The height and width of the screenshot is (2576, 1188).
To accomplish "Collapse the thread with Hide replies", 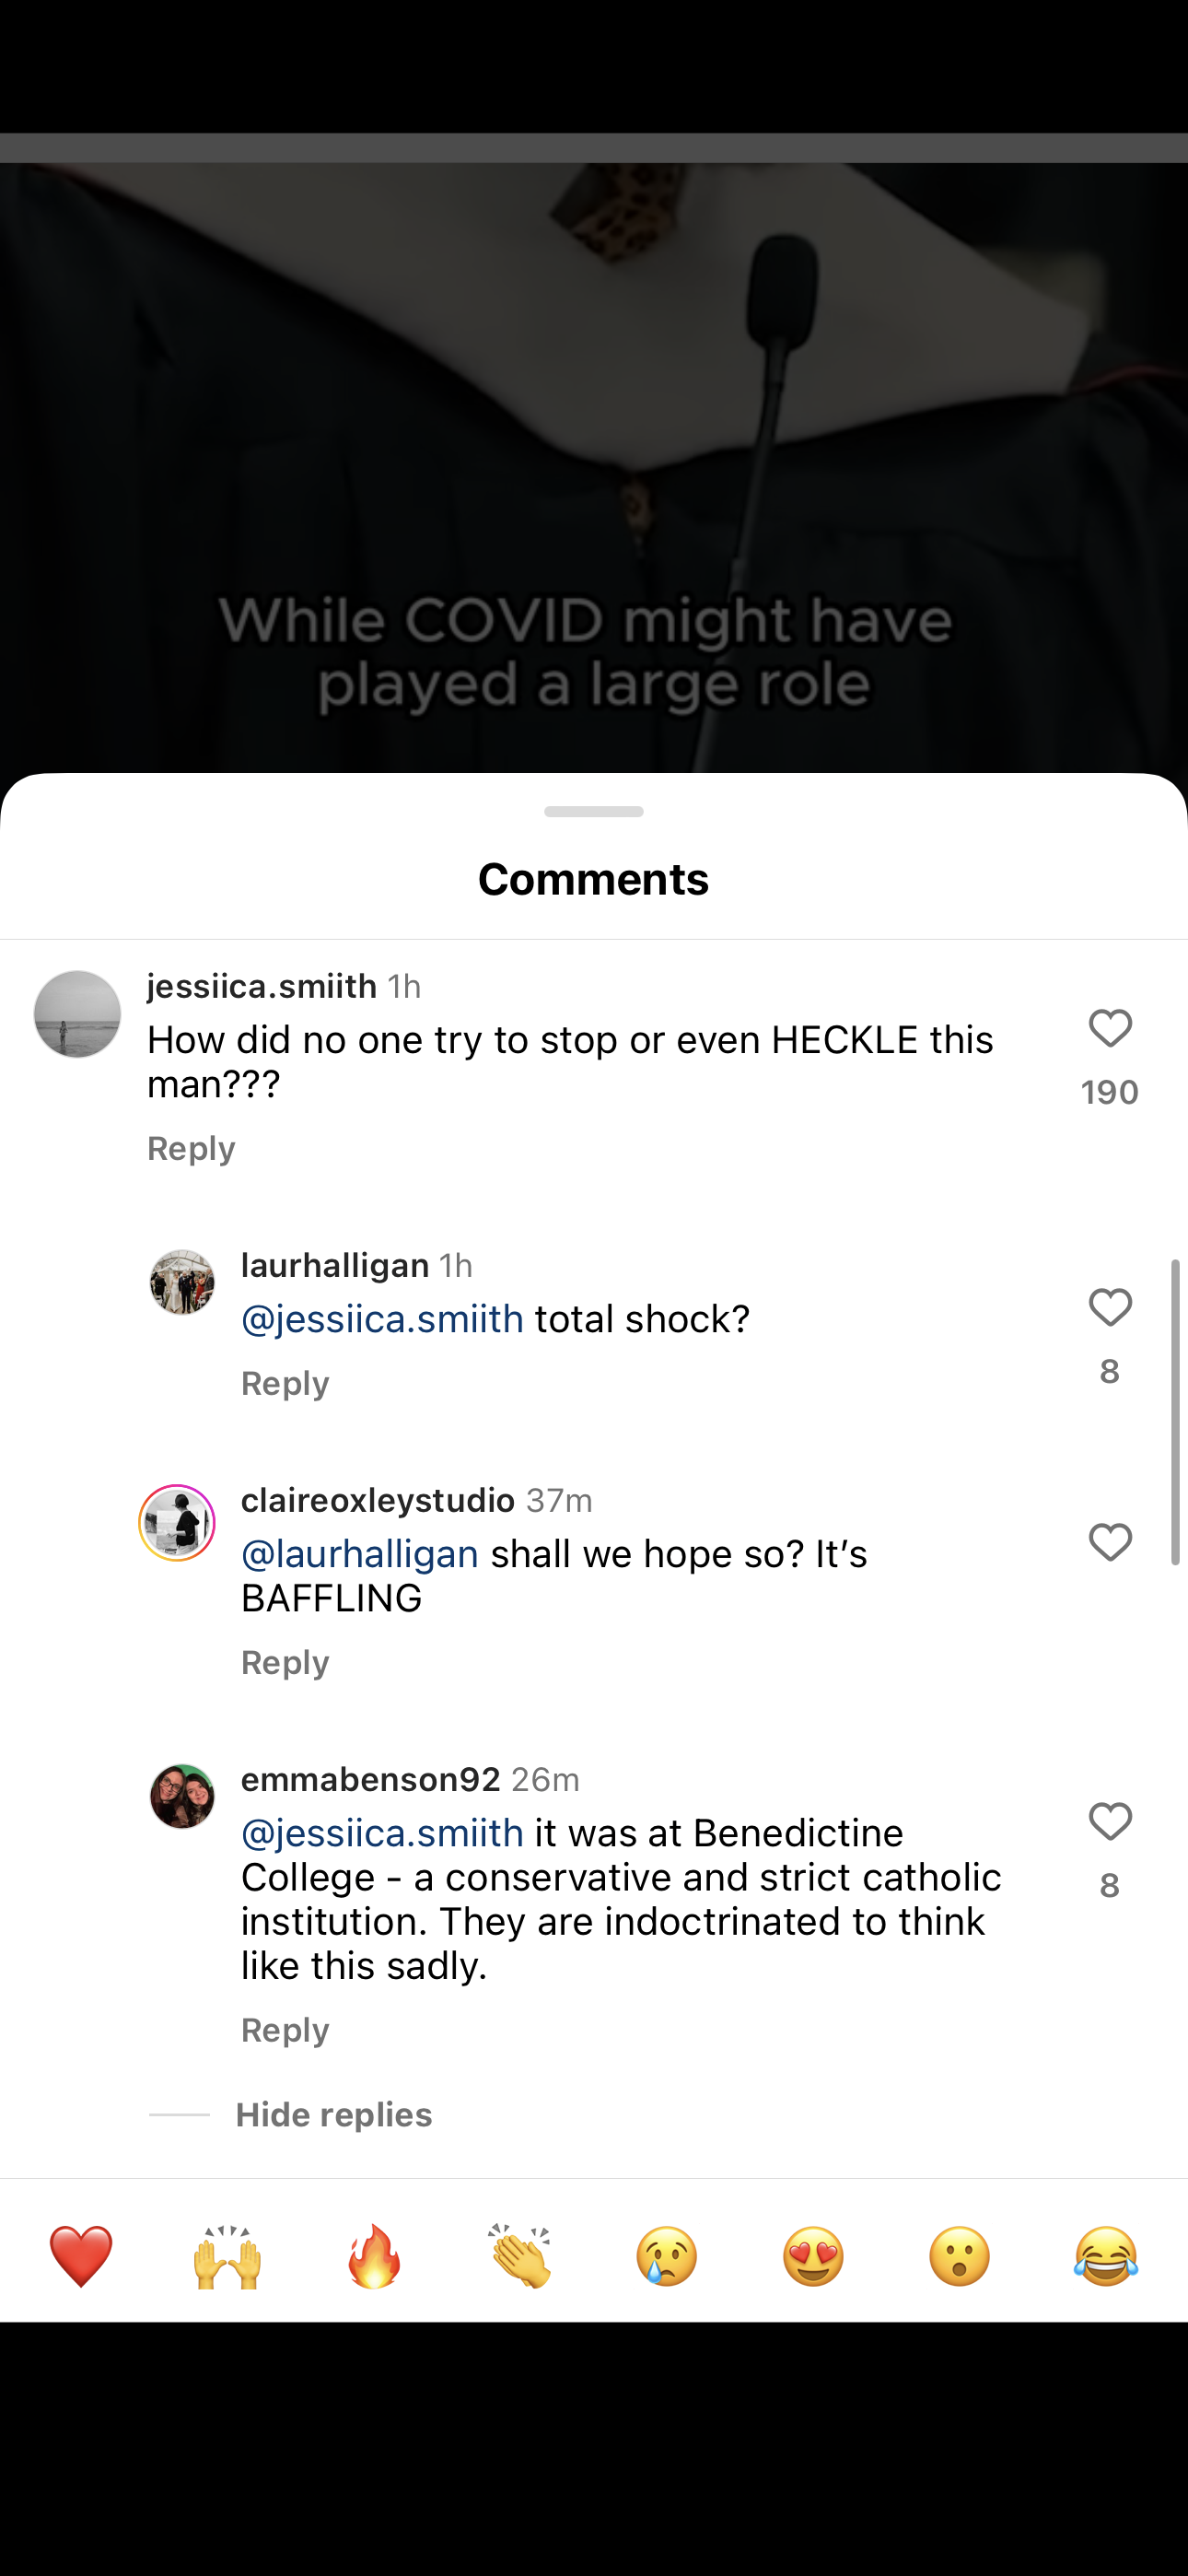I will 333,2115.
